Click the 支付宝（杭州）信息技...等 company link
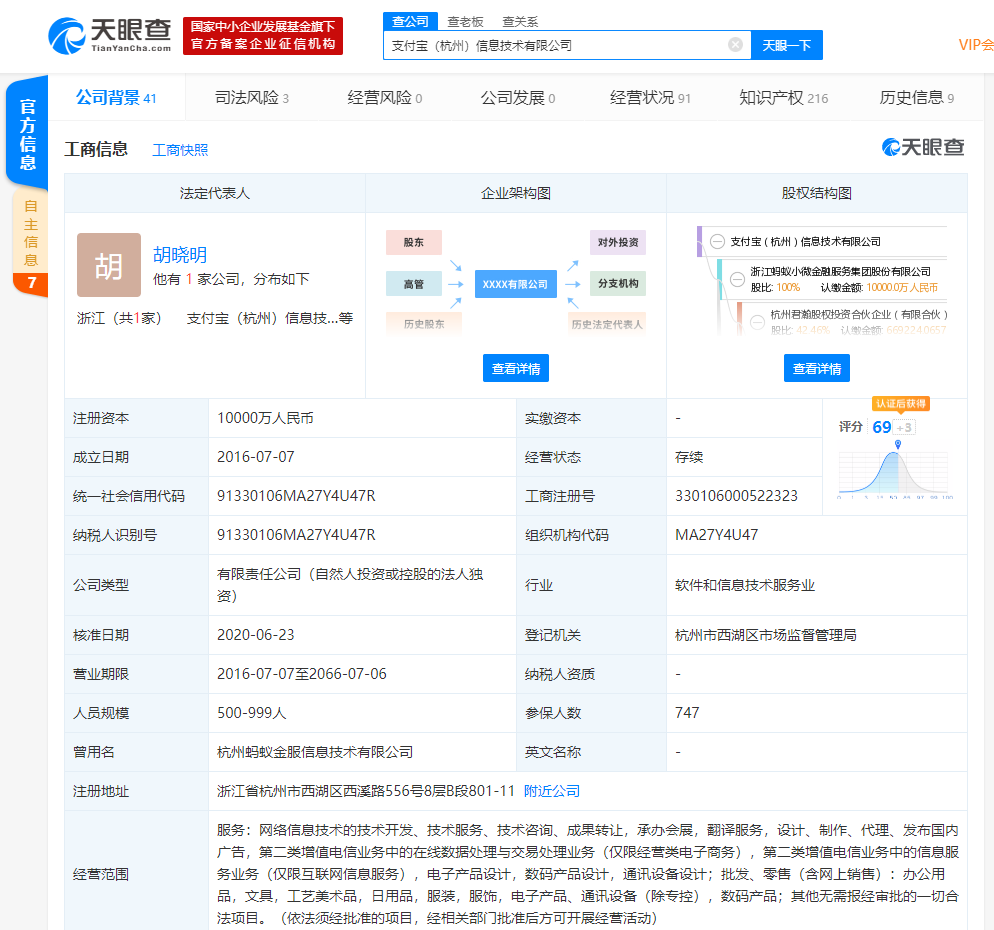Image resolution: width=994 pixels, height=930 pixels. 269,318
